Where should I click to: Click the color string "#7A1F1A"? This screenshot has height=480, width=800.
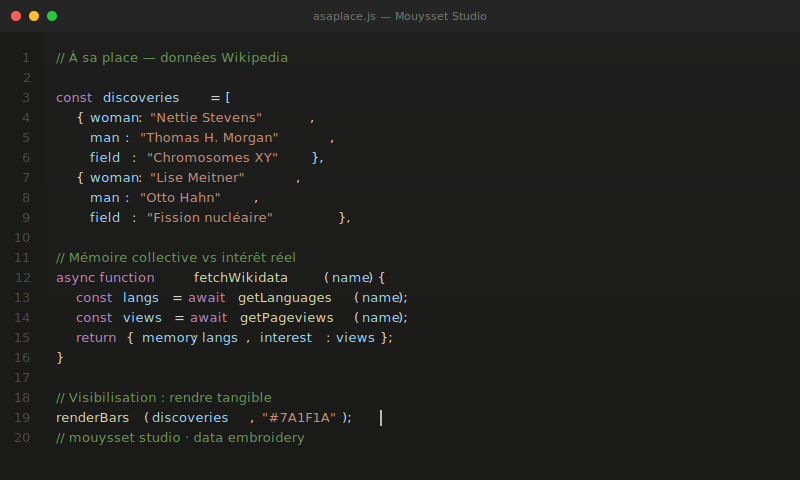point(299,418)
